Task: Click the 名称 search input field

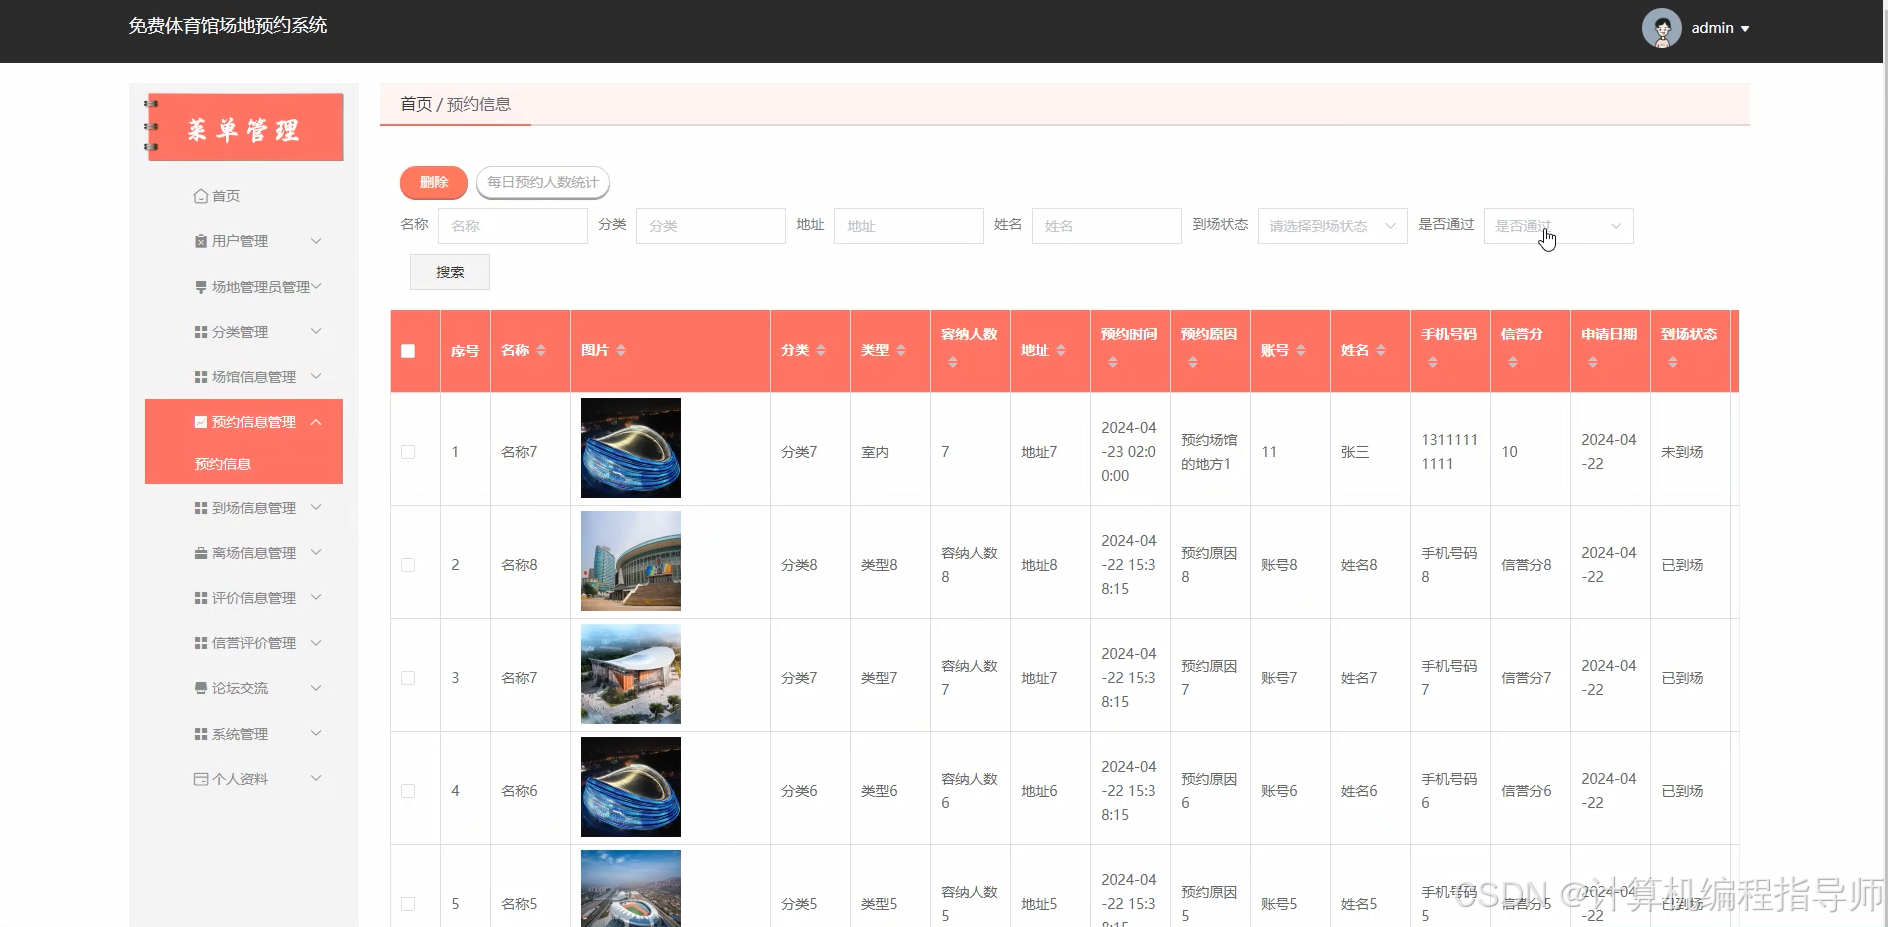Action: pos(512,226)
